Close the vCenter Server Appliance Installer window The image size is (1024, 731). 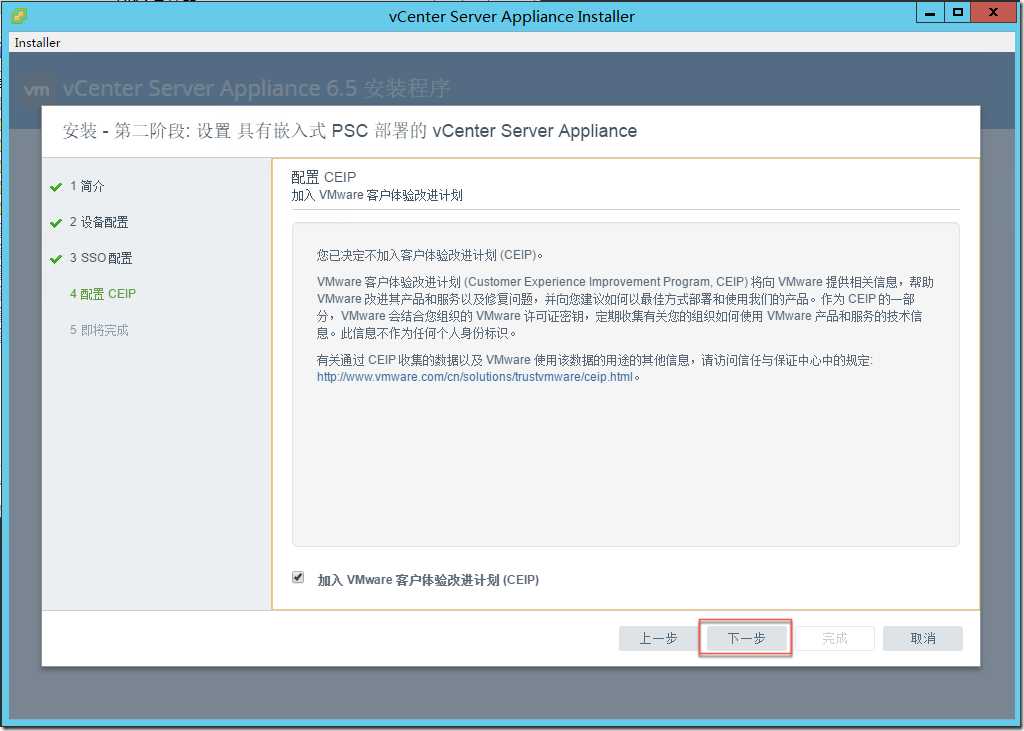pyautogui.click(x=993, y=13)
